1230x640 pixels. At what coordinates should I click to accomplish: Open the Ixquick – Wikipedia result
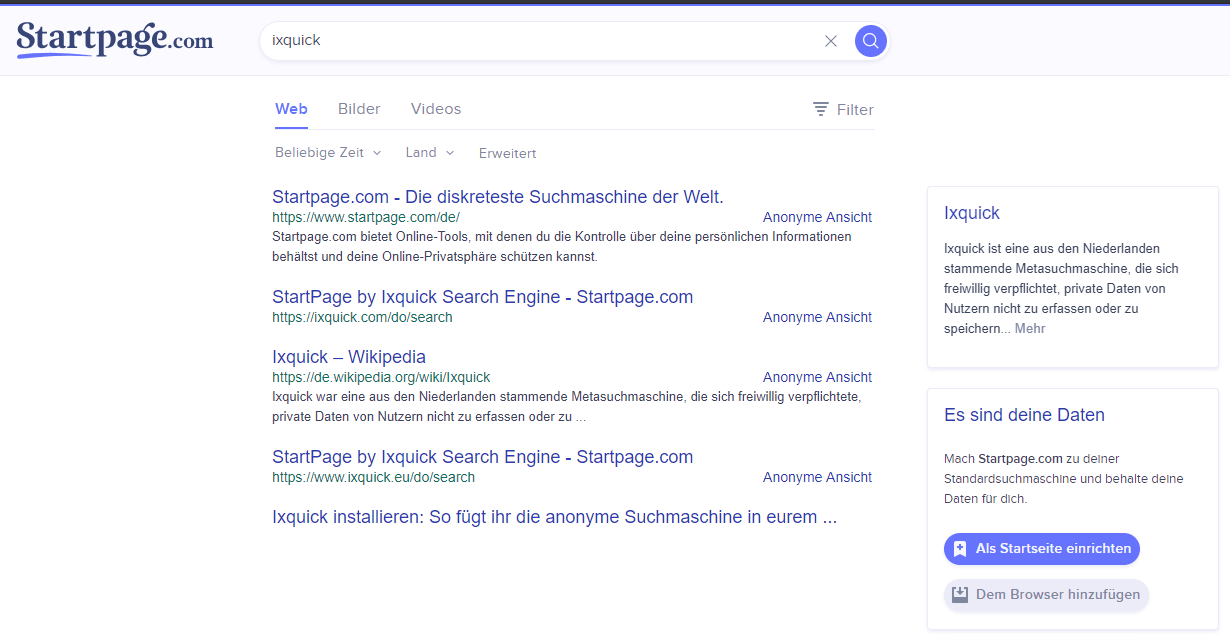(349, 357)
